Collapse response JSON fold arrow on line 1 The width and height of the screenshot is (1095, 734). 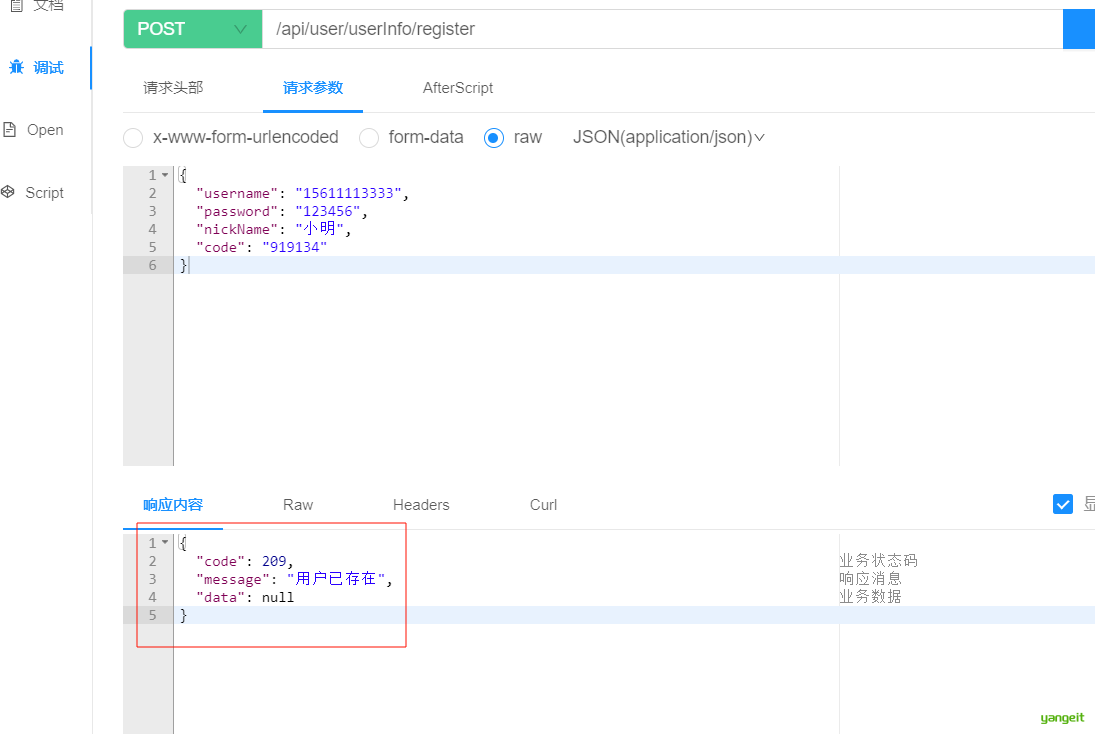coord(165,543)
